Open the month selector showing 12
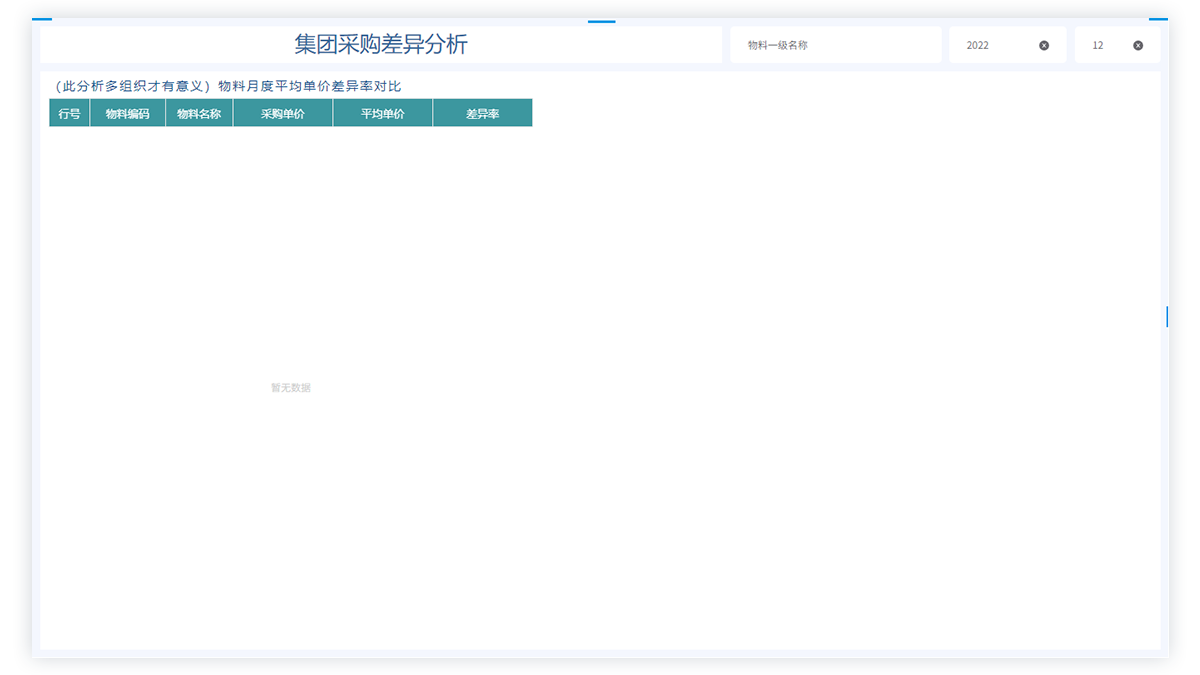This screenshot has height=675, width=1200. [1117, 45]
